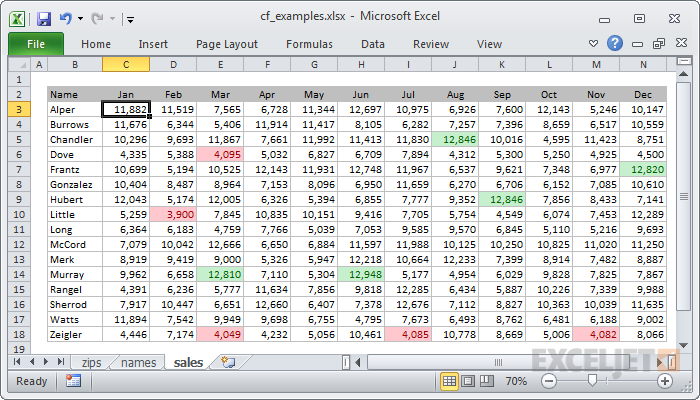Click the horizontal scrollbar thumb
700x400 pixels.
click(498, 362)
